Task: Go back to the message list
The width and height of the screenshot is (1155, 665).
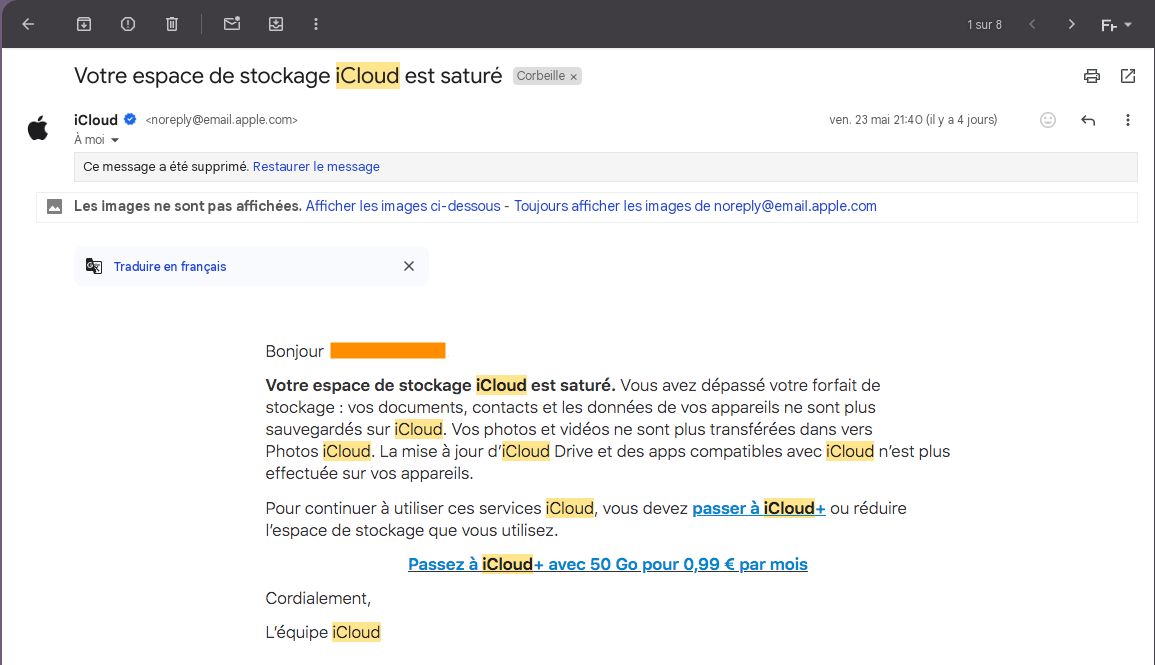Action: tap(28, 24)
